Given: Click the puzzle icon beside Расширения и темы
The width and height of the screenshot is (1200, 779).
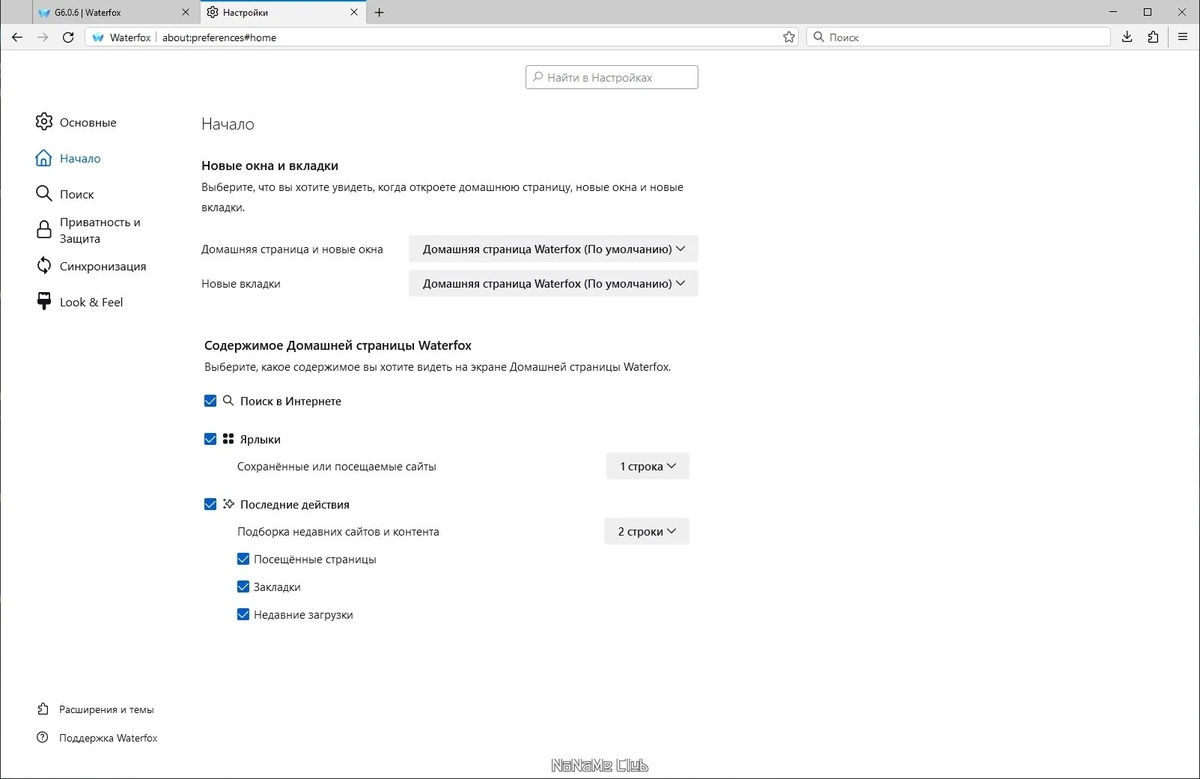Looking at the screenshot, I should coord(42,709).
